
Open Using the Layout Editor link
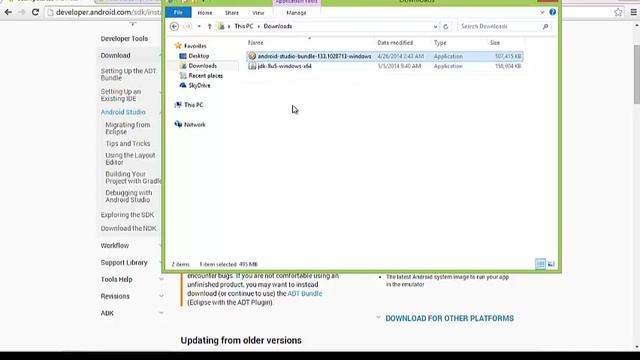pos(130,159)
